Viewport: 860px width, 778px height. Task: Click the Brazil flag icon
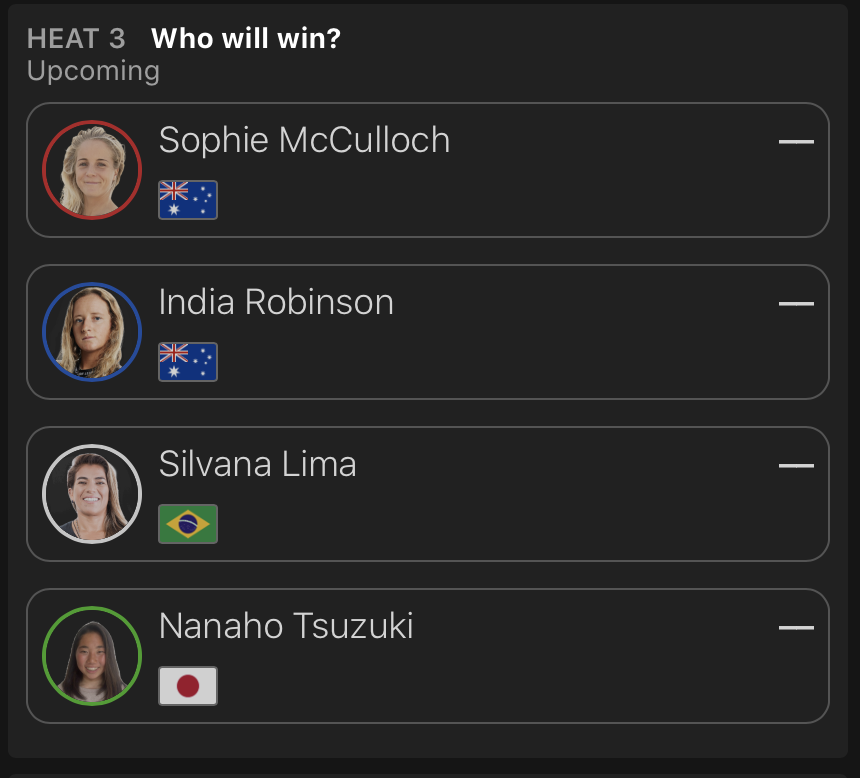tap(188, 524)
